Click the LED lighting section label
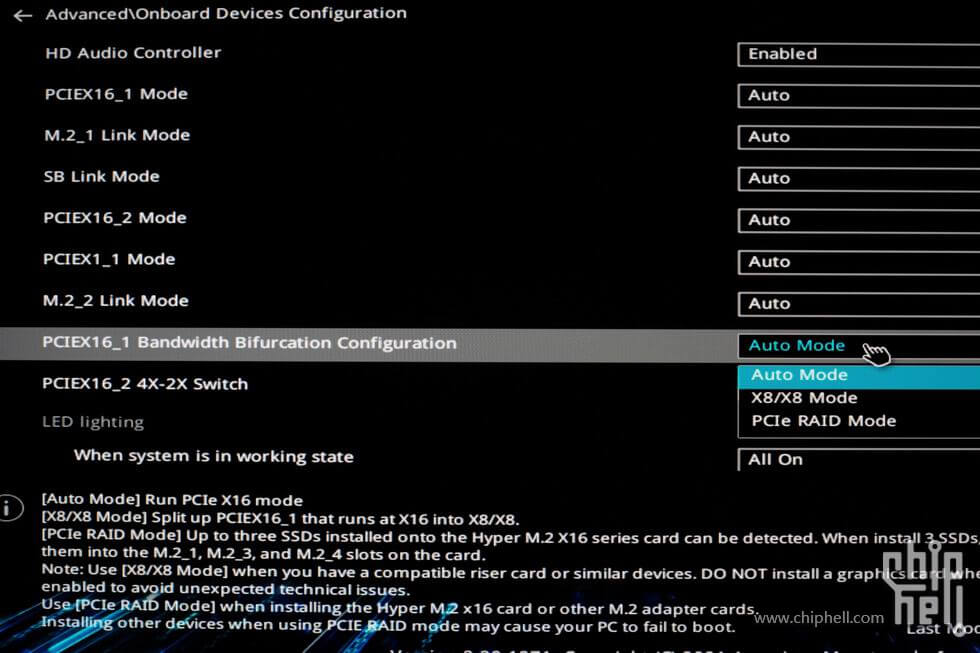 [x=93, y=422]
